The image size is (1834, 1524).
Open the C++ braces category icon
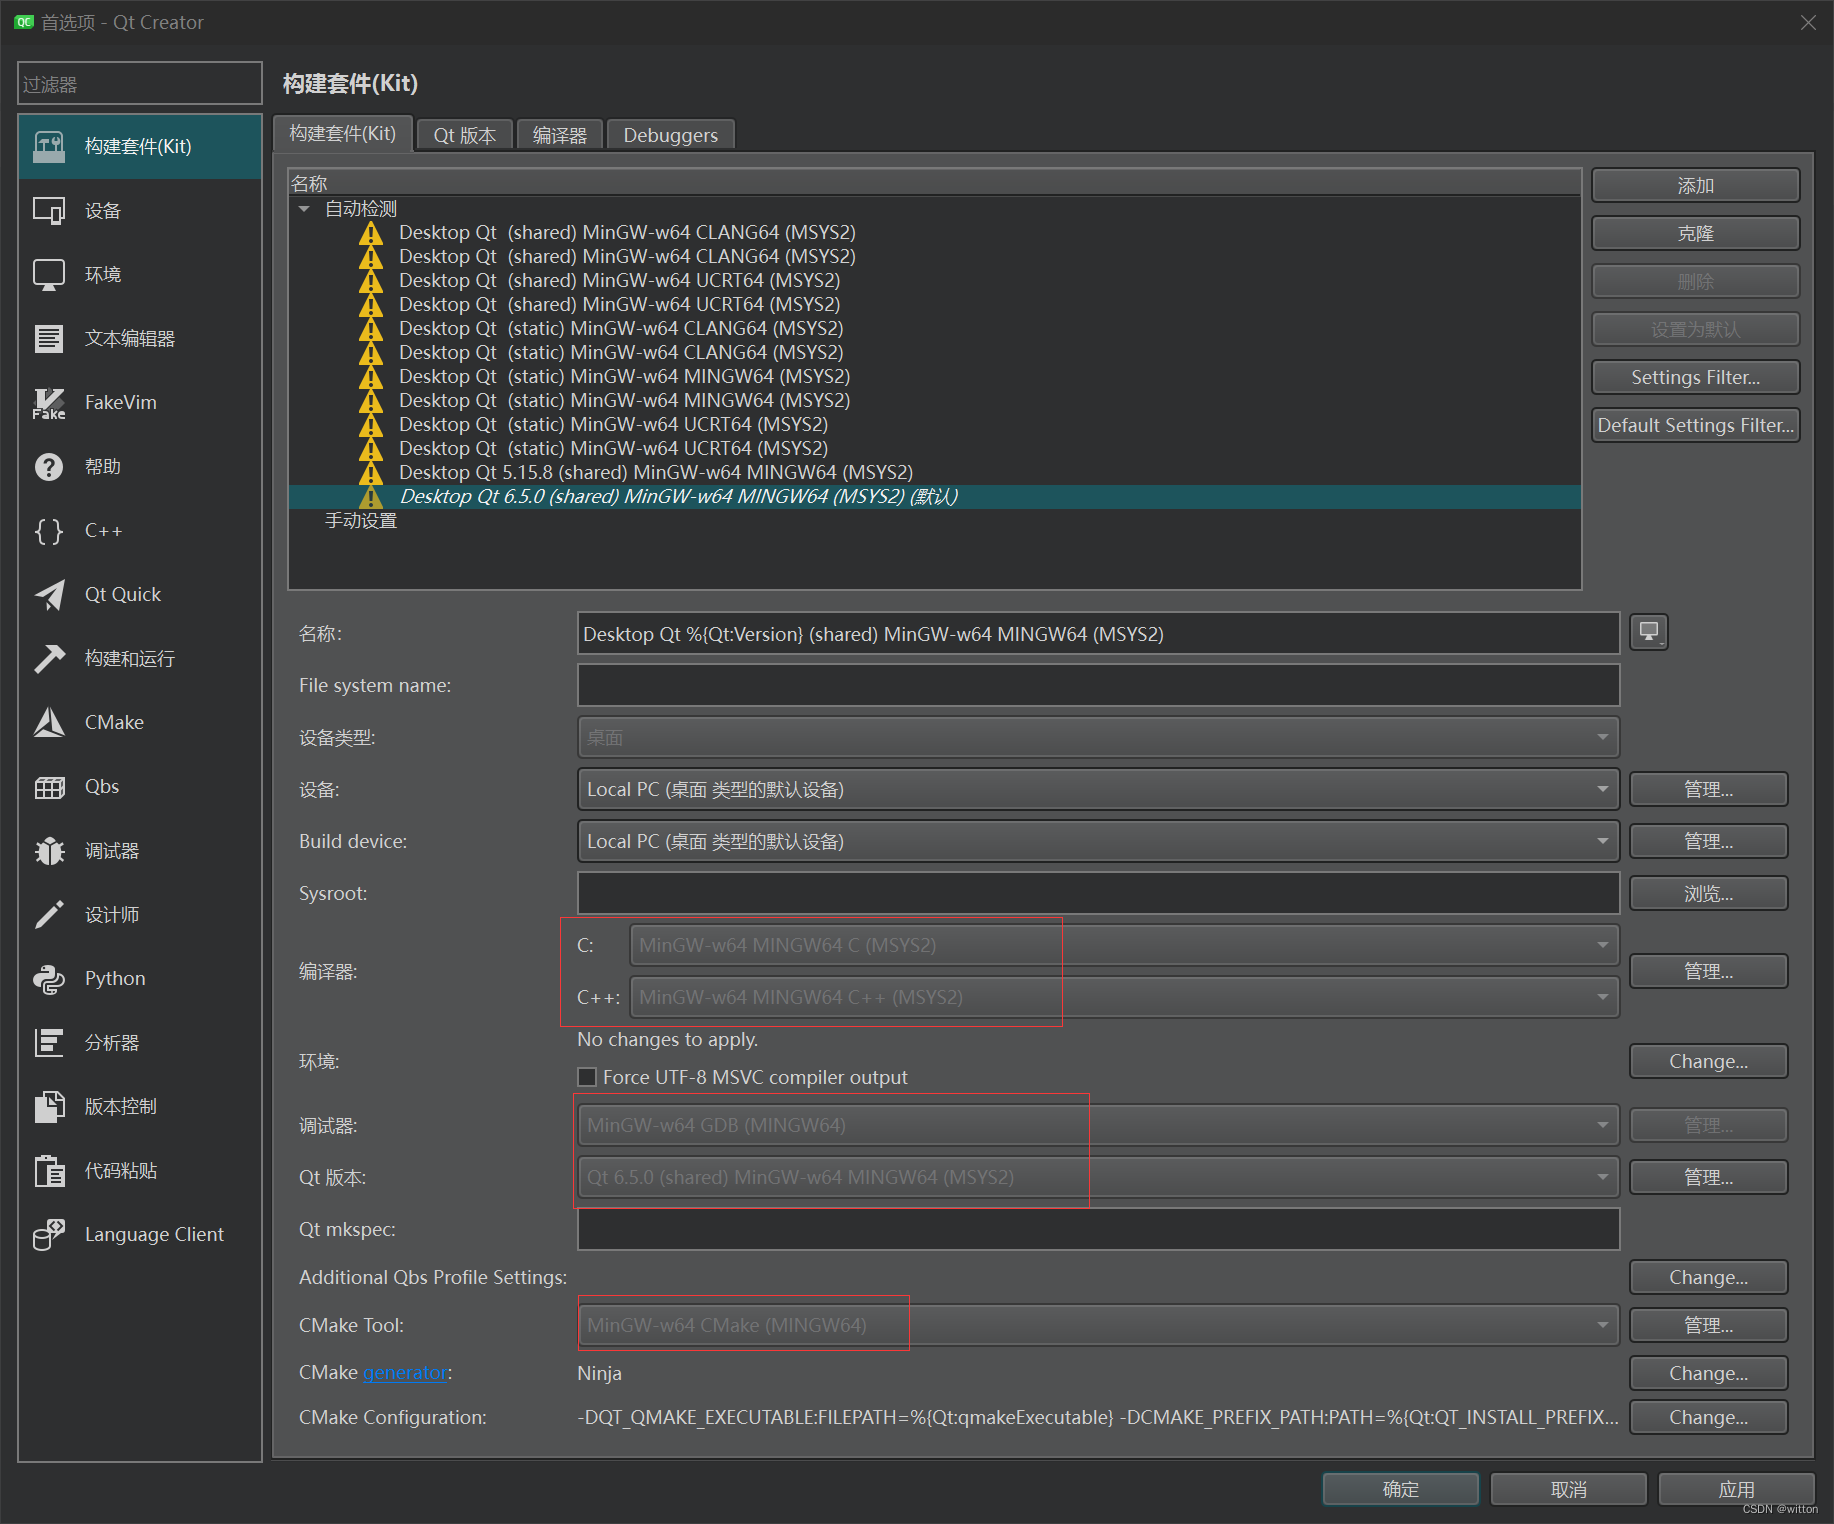pos(49,531)
